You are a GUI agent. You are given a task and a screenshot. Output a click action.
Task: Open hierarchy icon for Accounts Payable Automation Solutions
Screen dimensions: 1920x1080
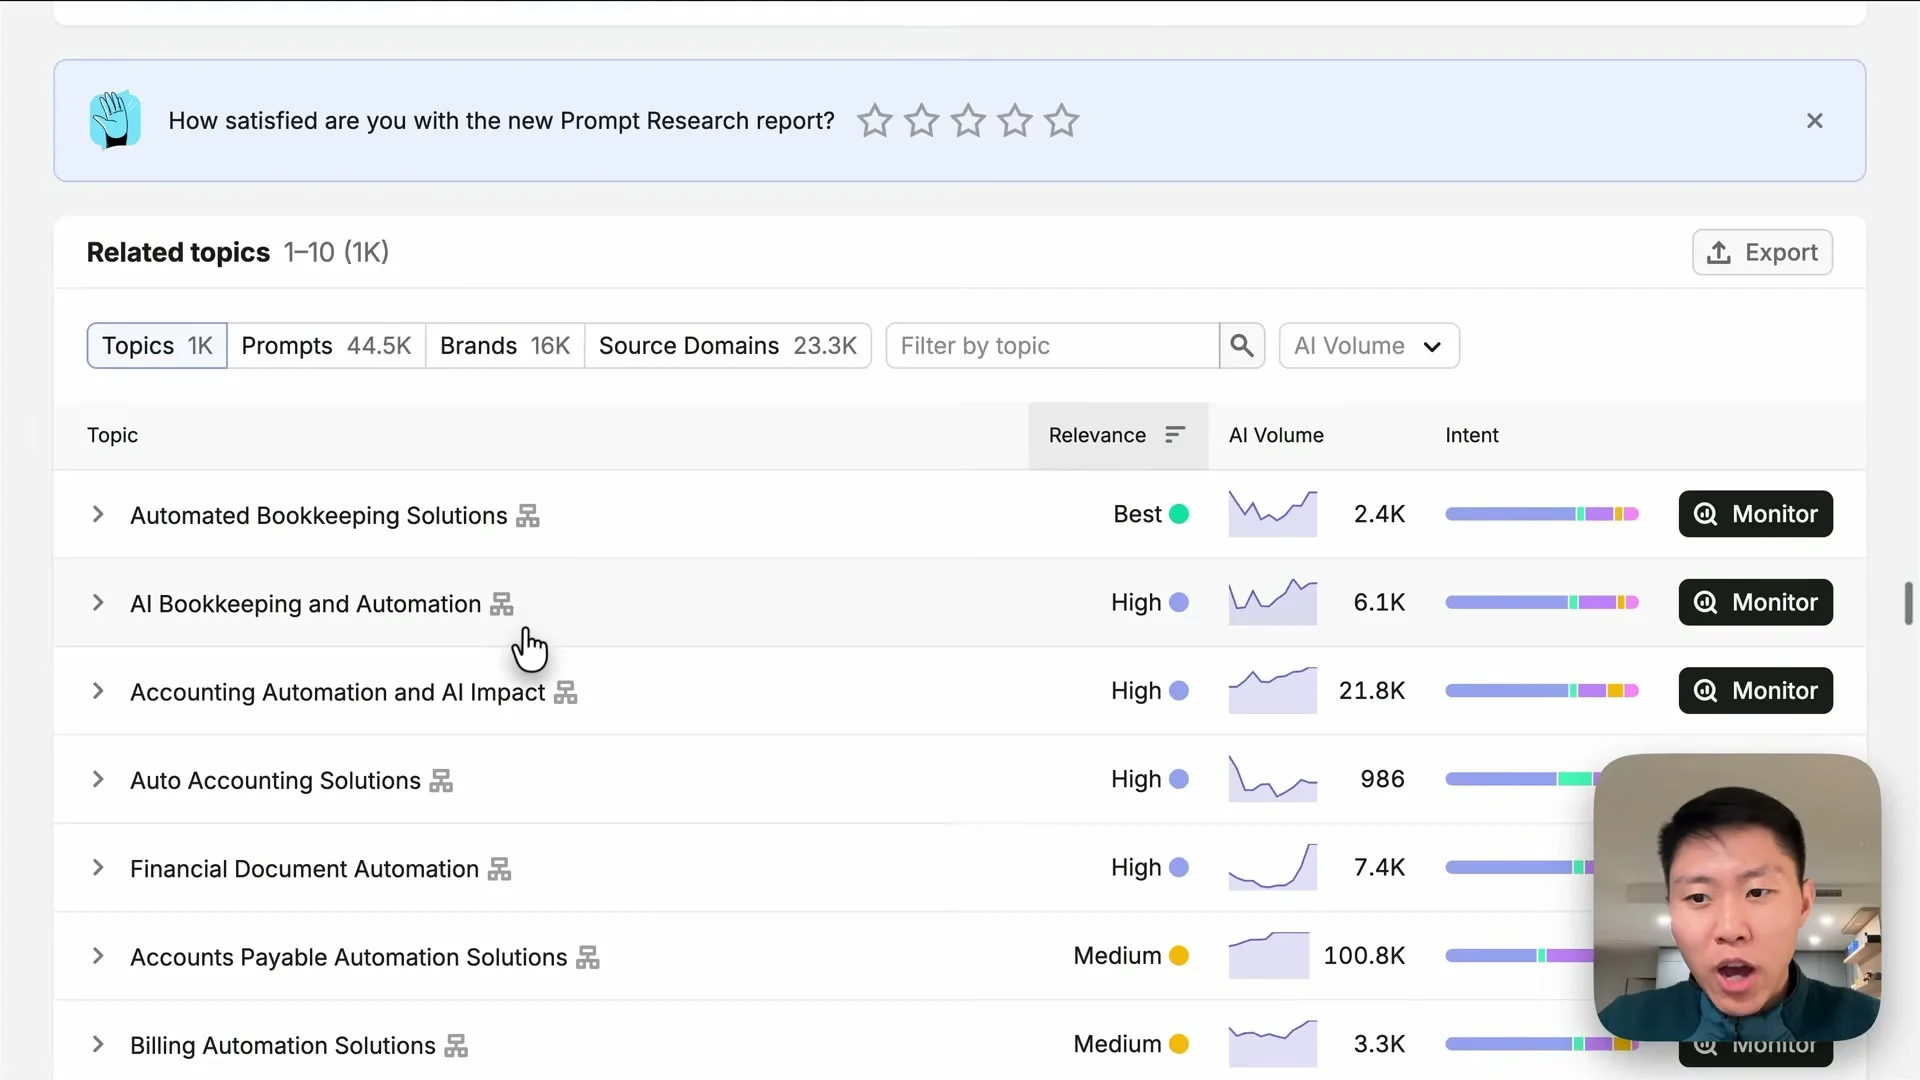pyautogui.click(x=588, y=957)
